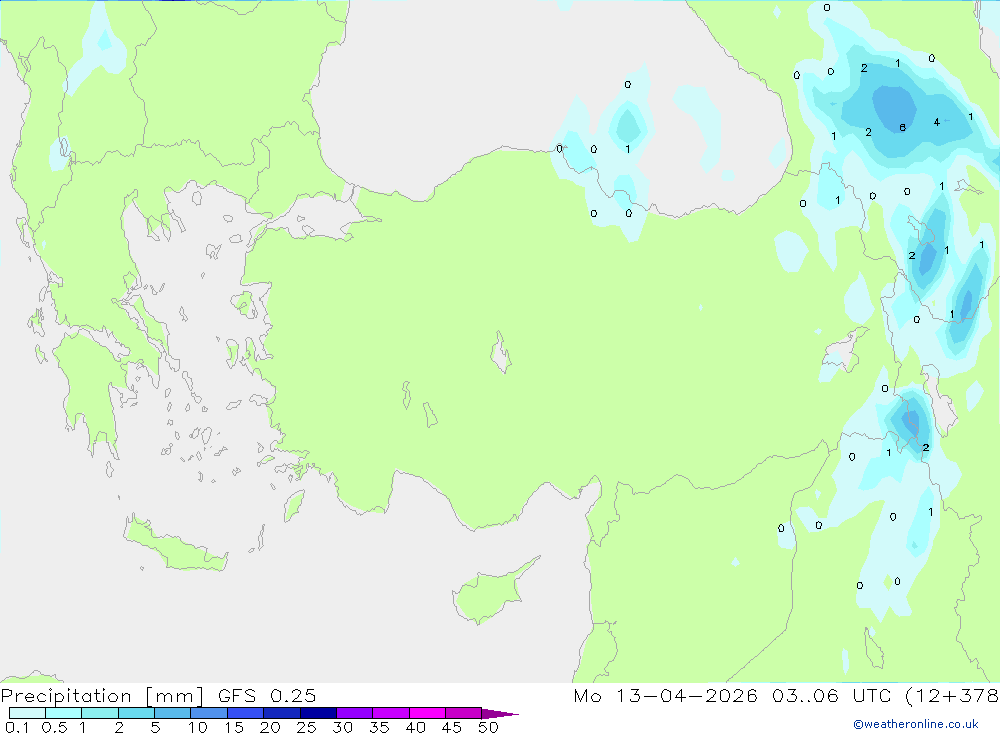Open the weatheronline.co.uk copyright link
The width and height of the screenshot is (1000, 733).
pyautogui.click(x=916, y=724)
